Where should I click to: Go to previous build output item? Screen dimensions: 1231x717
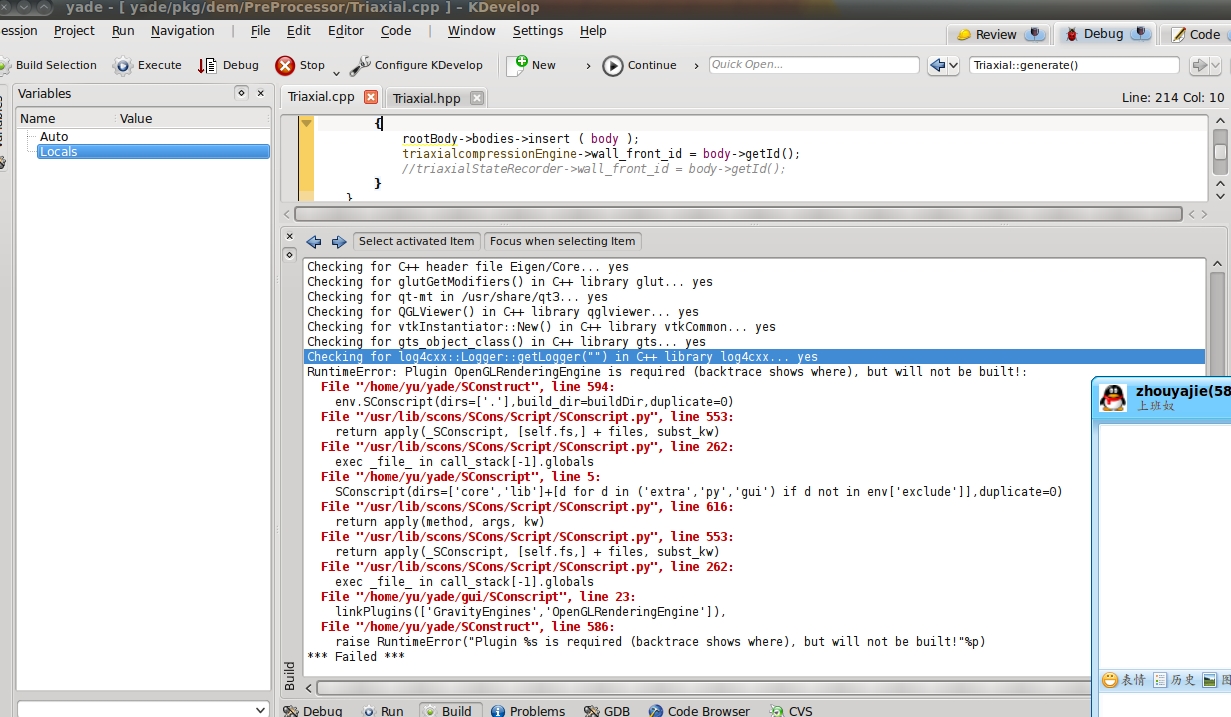pyautogui.click(x=314, y=242)
